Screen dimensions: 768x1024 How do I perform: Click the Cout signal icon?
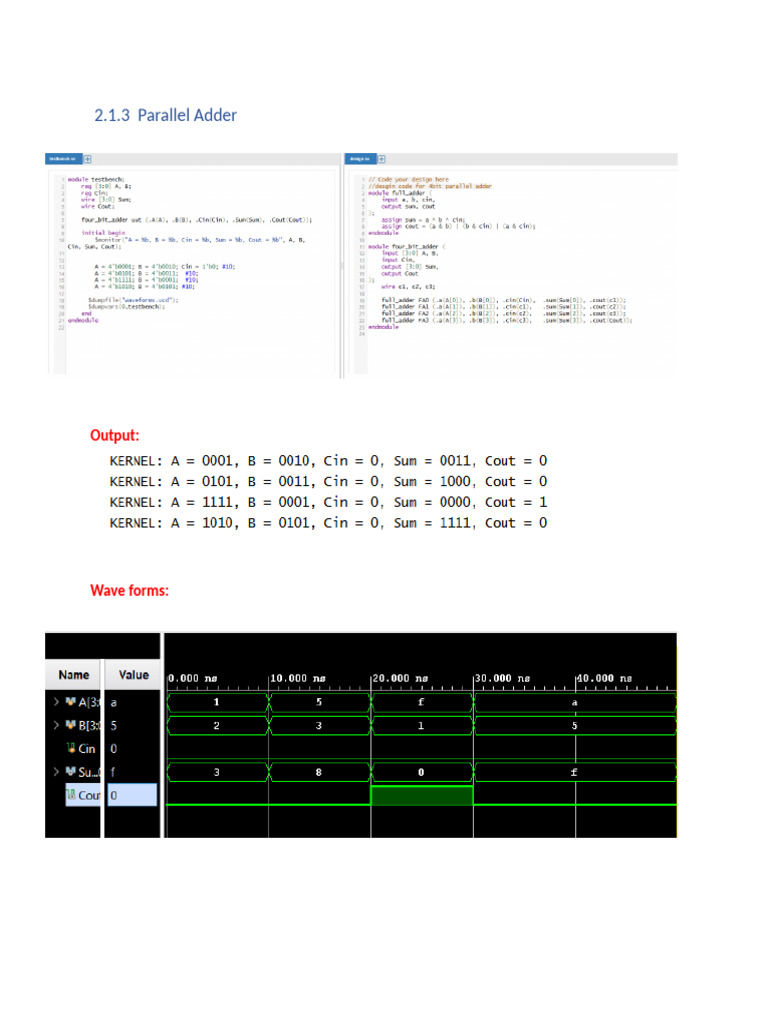click(70, 795)
